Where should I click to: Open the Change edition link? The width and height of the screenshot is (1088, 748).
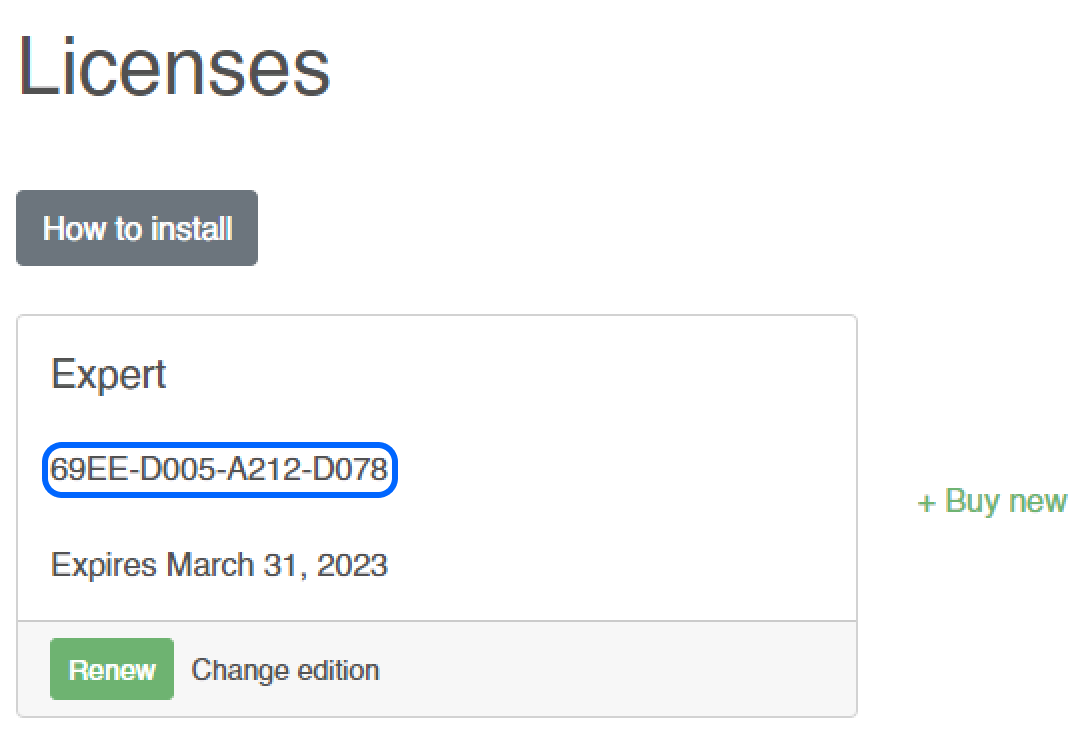[x=285, y=669]
